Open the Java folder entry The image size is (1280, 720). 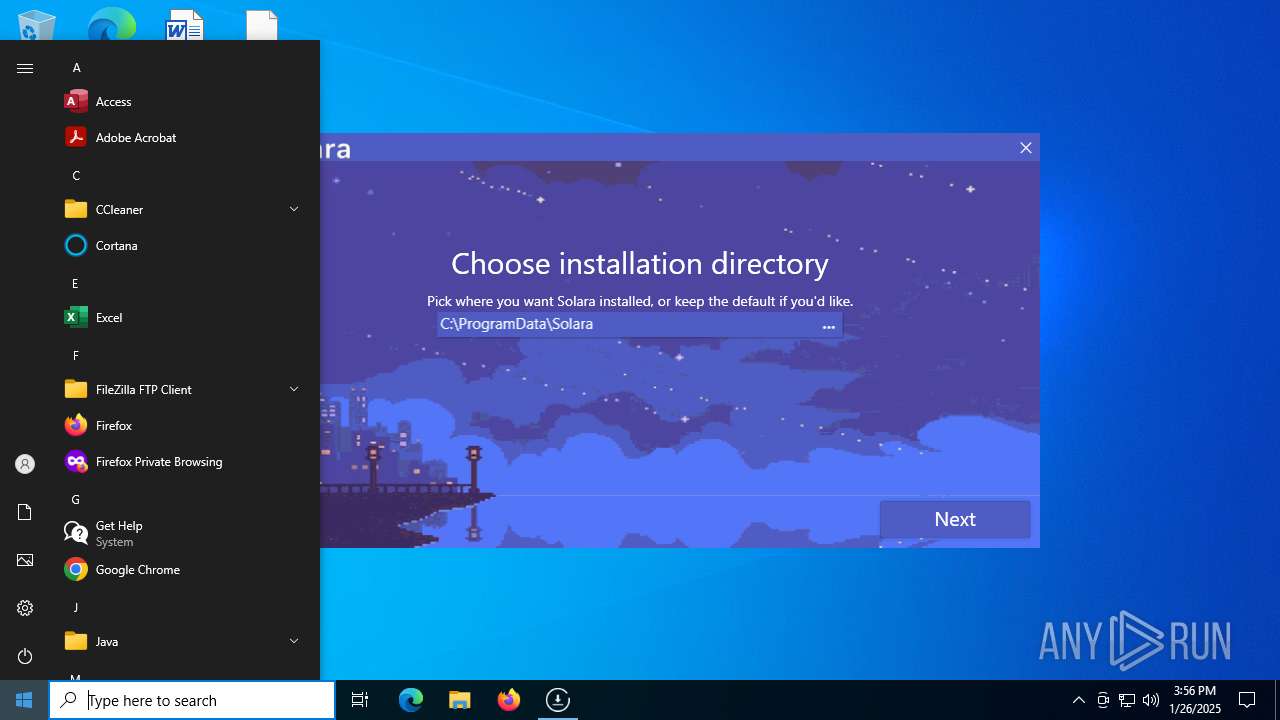click(184, 641)
